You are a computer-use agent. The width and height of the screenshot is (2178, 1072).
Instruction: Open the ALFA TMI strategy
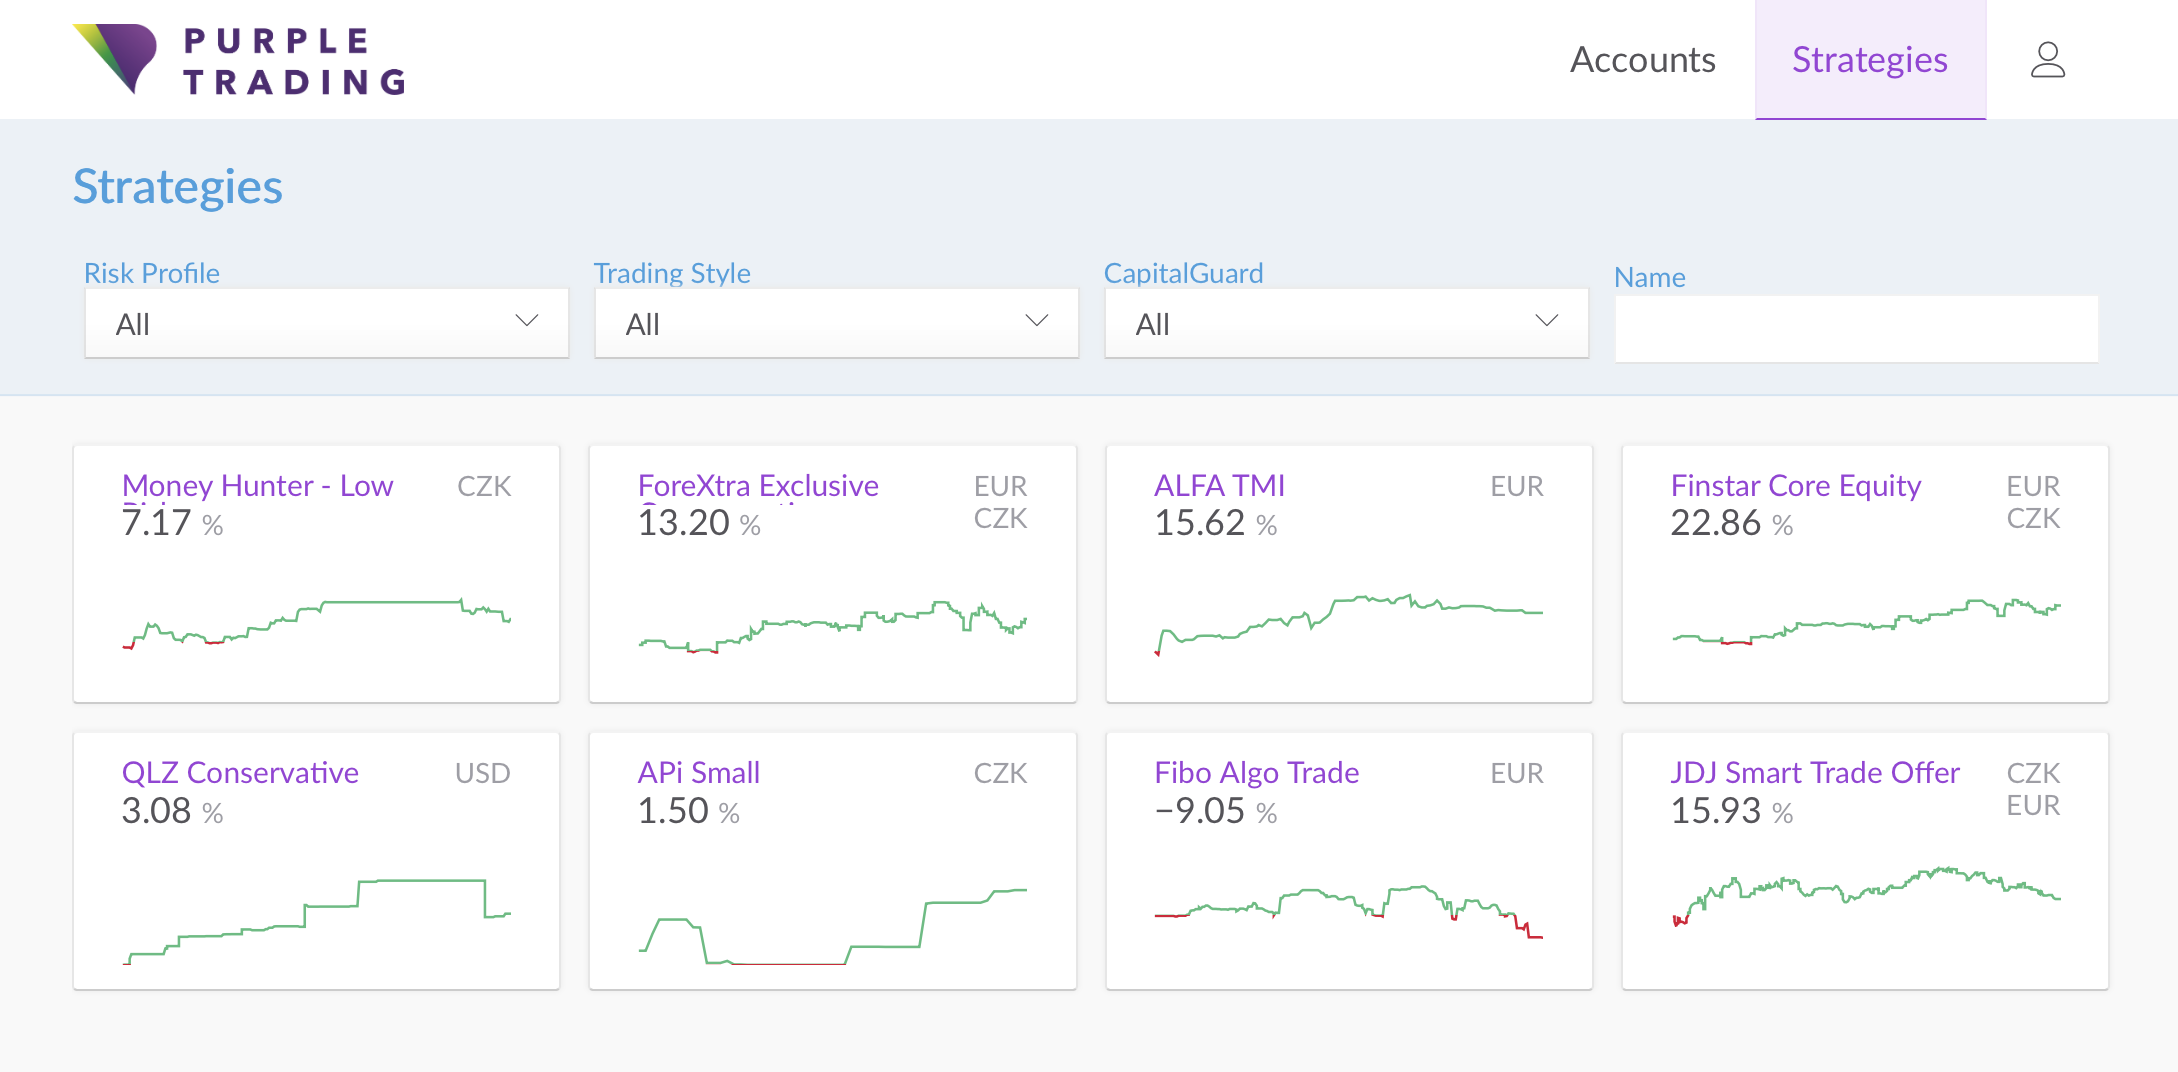coord(1219,486)
